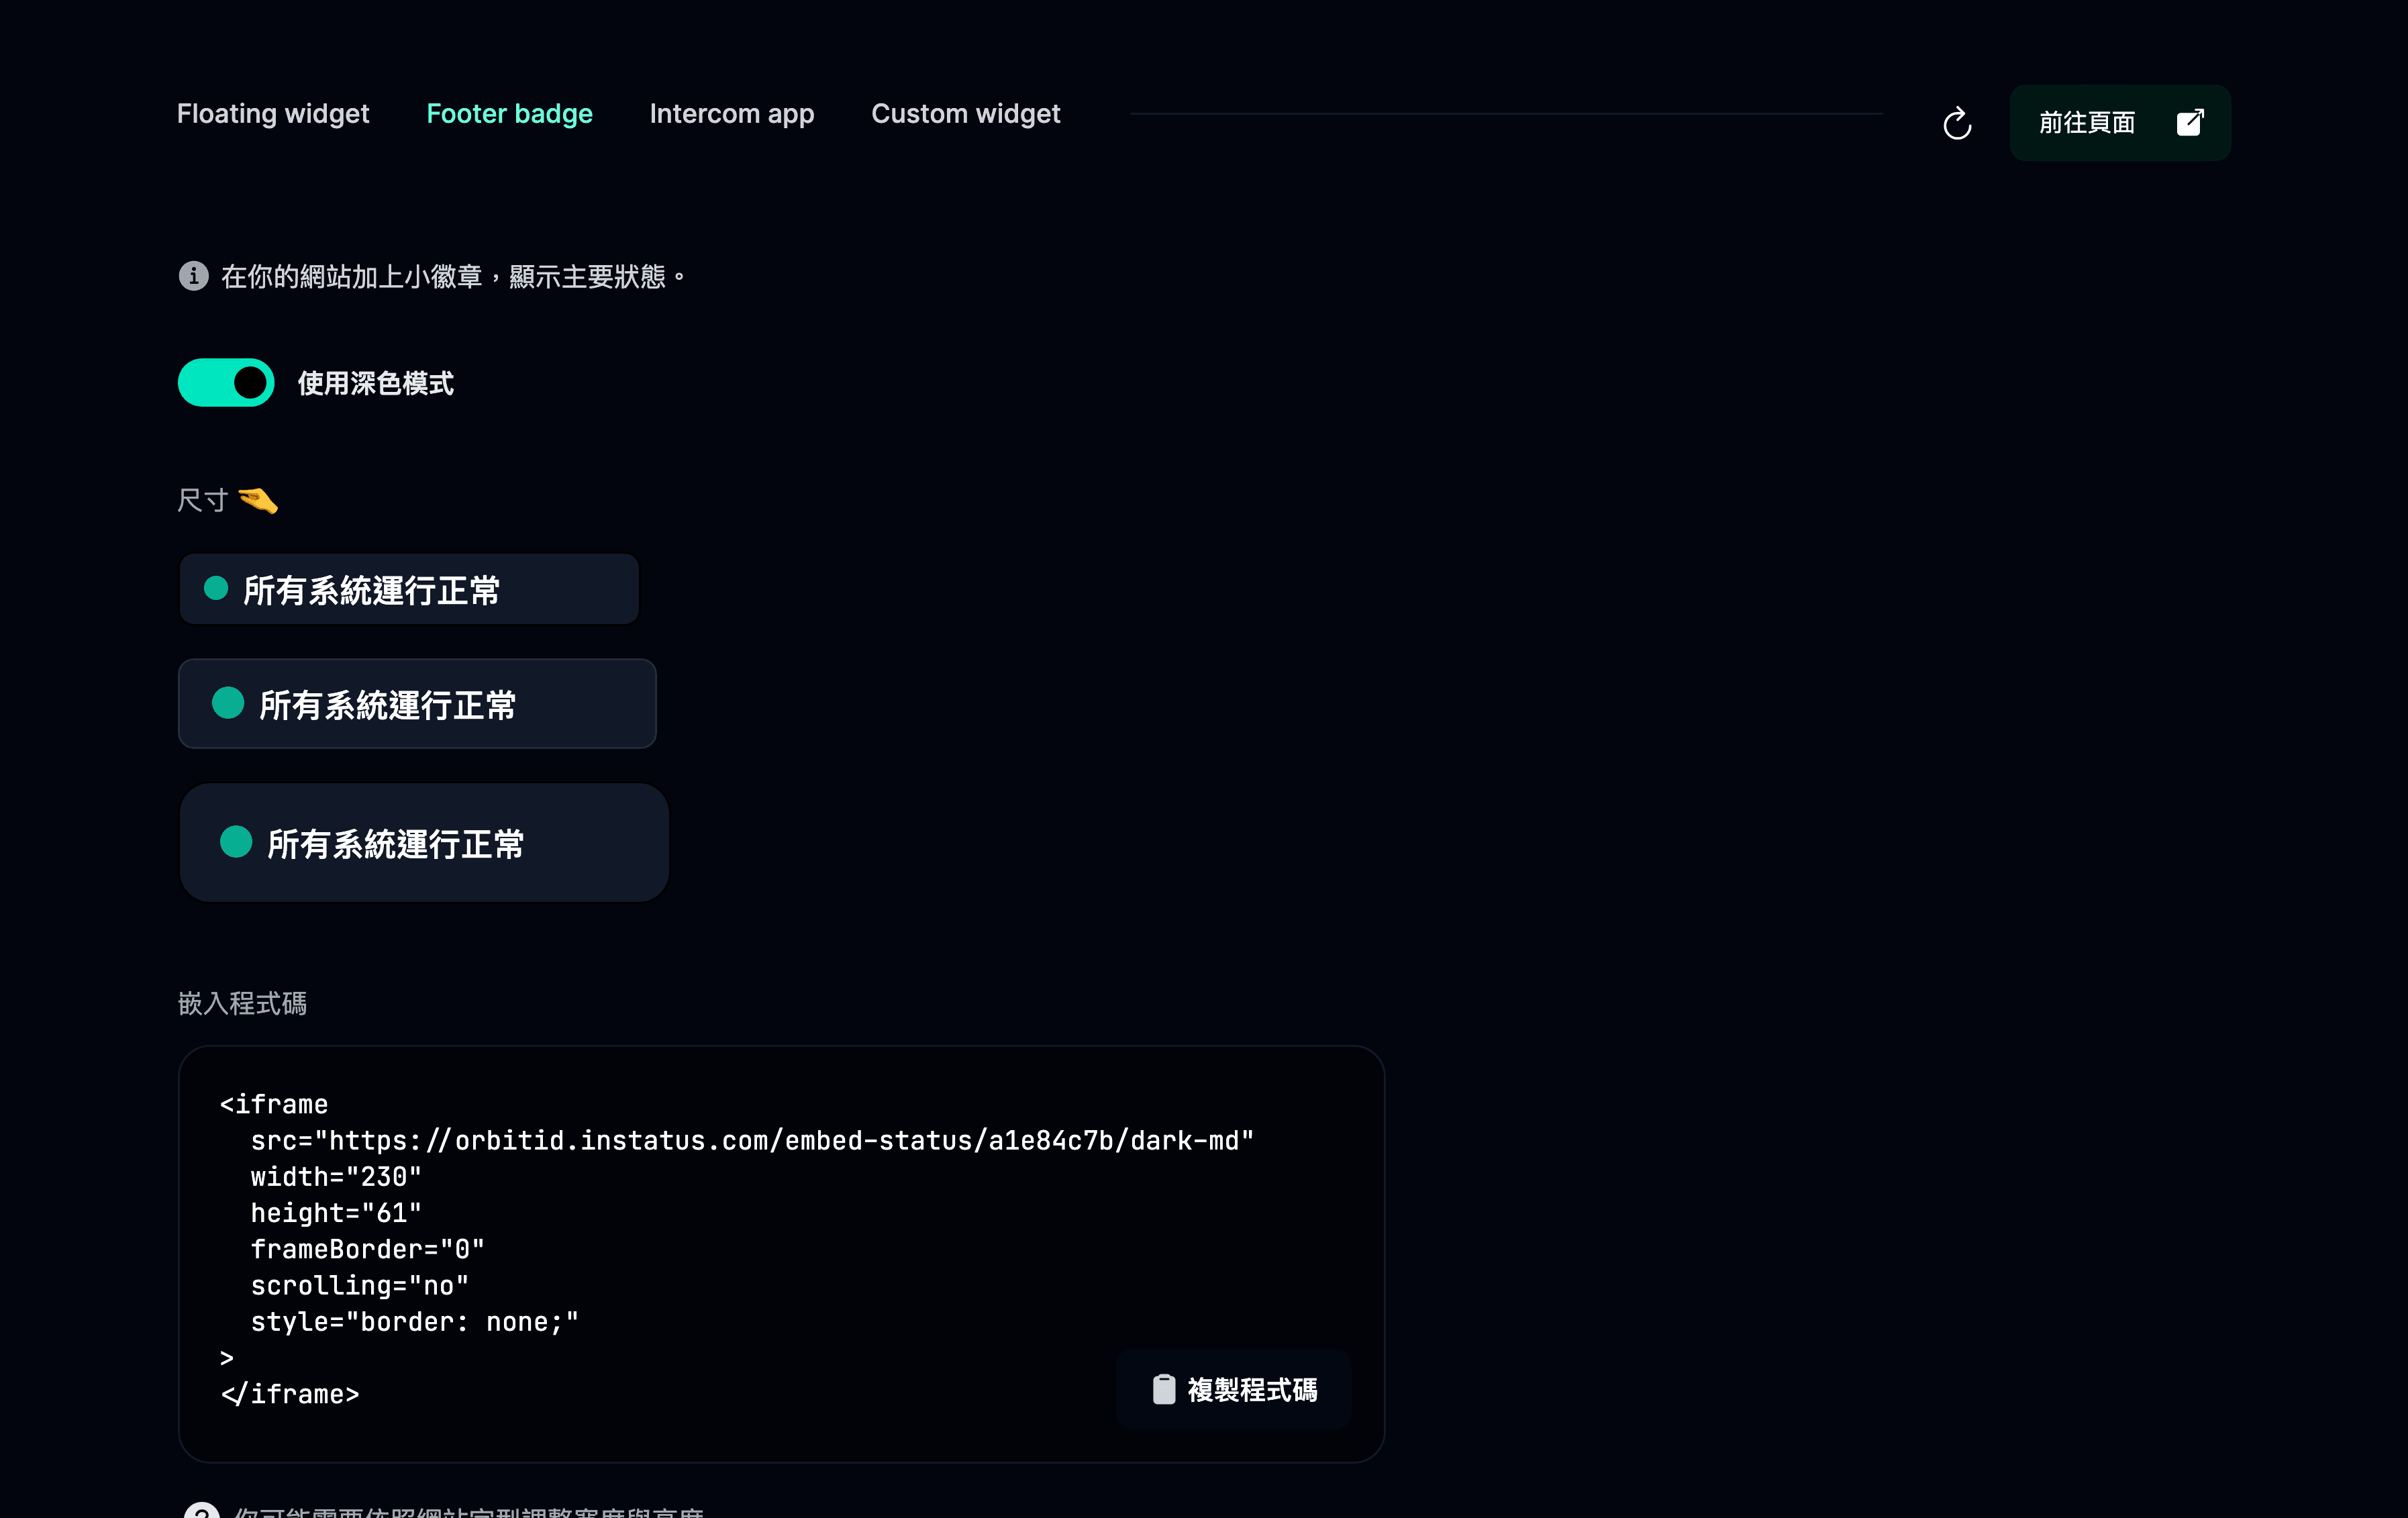Screen dimensions: 2408x1518
Task: Click the 複製程式碼 copy code button
Action: coord(1233,1389)
